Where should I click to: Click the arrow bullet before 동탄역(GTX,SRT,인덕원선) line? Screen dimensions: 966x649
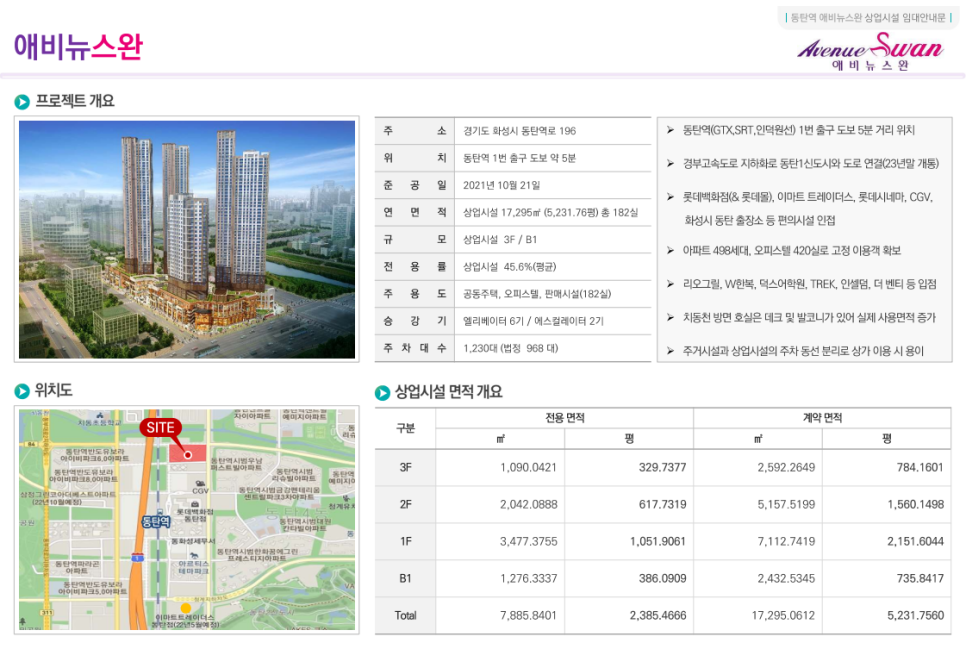[670, 130]
